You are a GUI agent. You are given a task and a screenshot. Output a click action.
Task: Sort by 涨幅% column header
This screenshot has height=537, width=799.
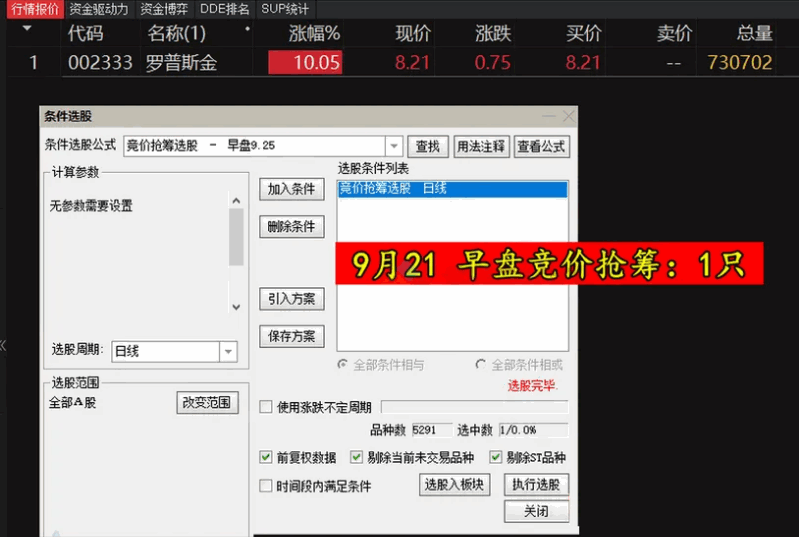coord(314,34)
